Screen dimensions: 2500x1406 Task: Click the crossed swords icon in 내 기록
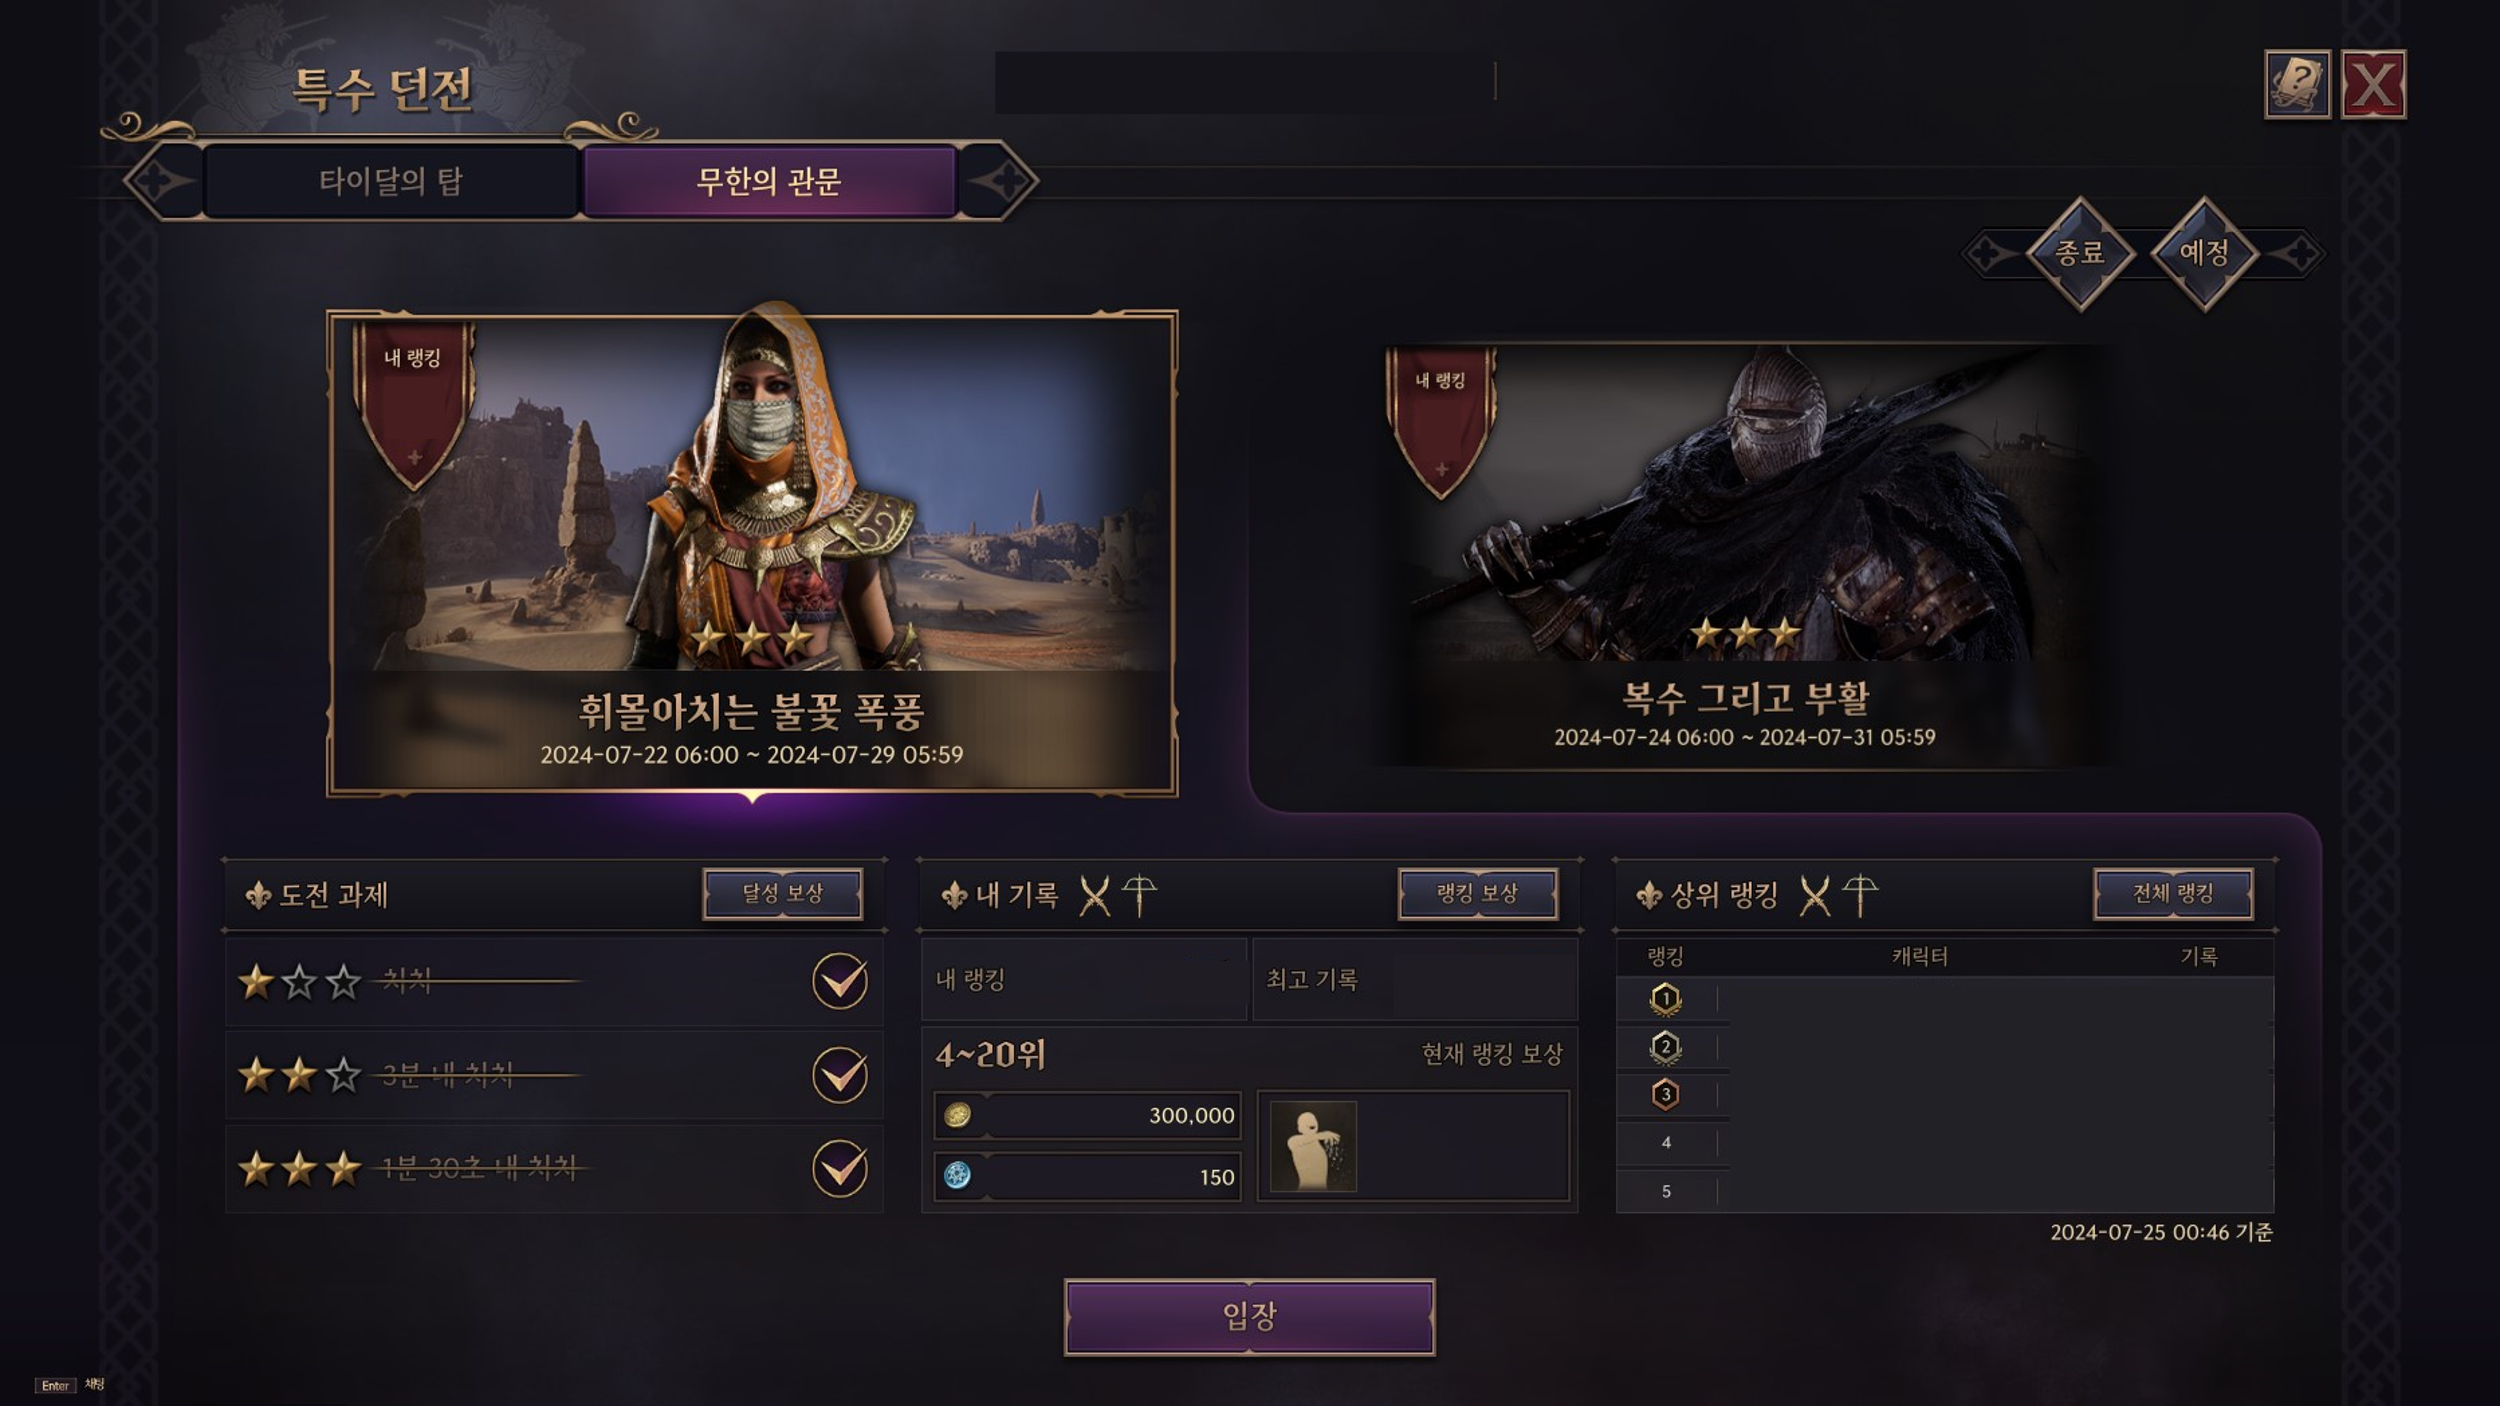(x=1094, y=896)
